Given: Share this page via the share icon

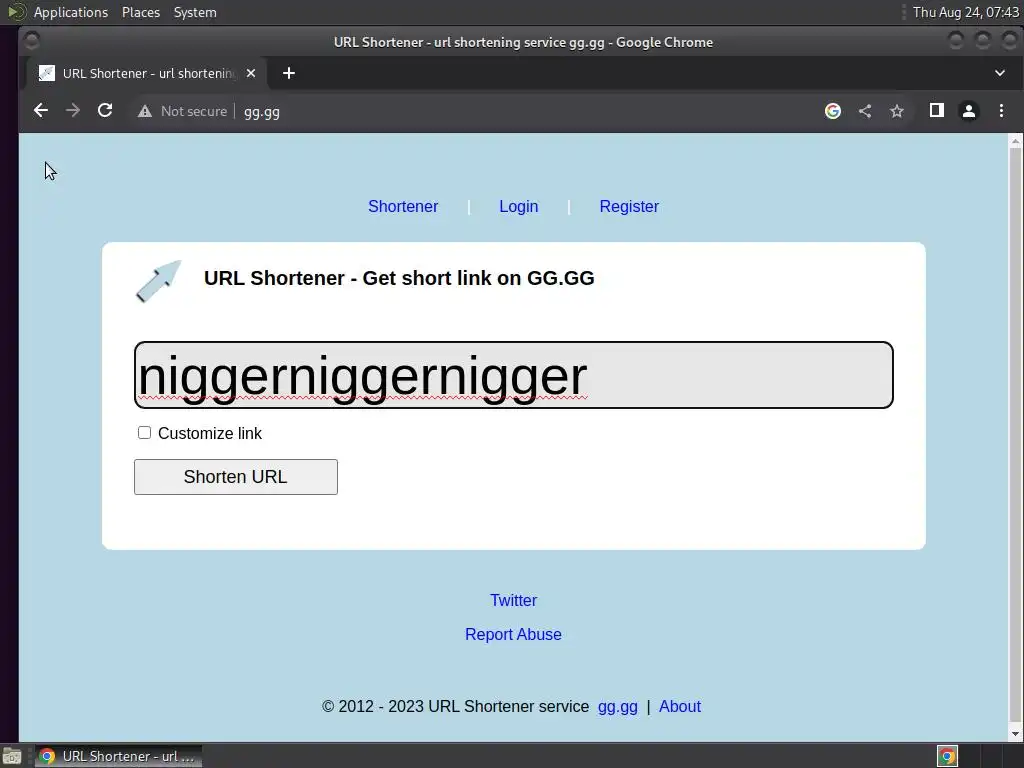Looking at the screenshot, I should pyautogui.click(x=865, y=111).
